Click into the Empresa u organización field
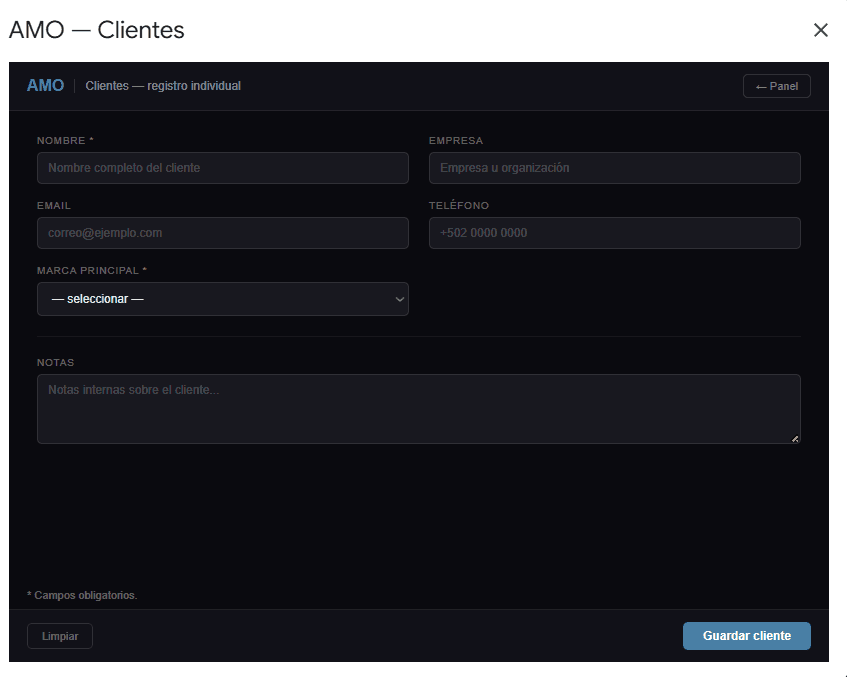The height and width of the screenshot is (677, 847). click(614, 167)
